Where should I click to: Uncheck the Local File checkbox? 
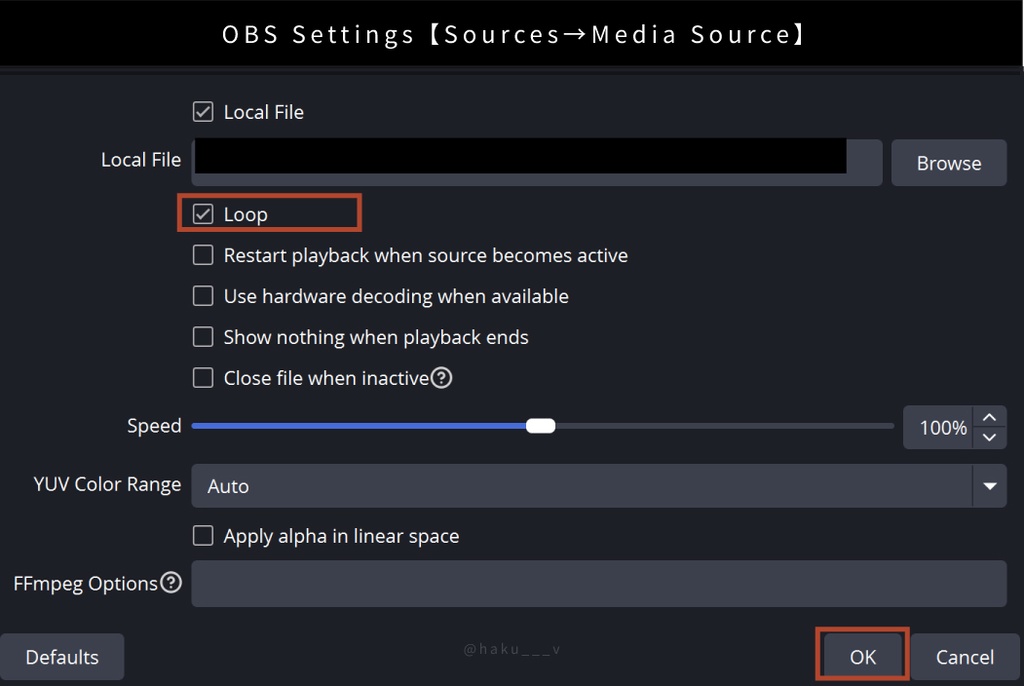(x=203, y=112)
